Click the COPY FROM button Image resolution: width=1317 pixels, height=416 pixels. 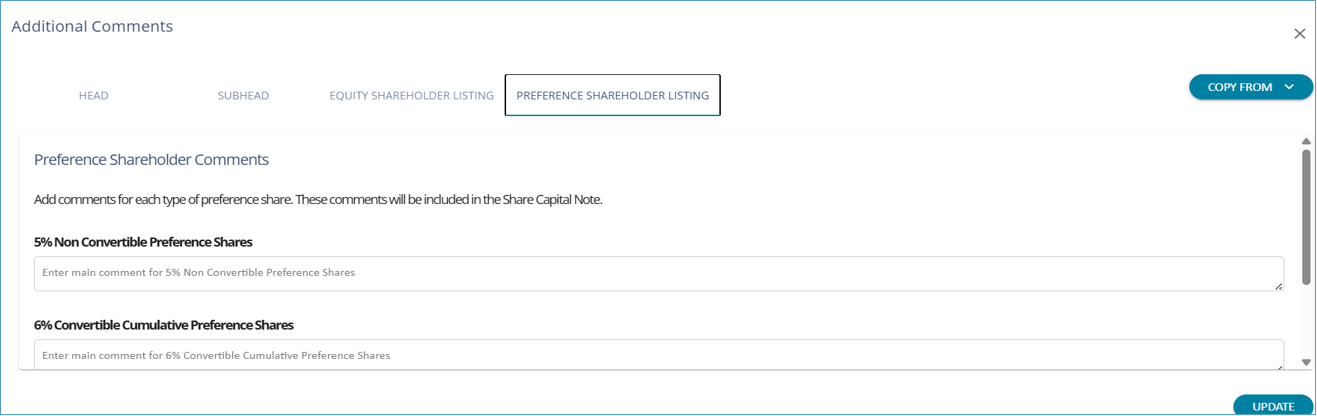(1239, 87)
